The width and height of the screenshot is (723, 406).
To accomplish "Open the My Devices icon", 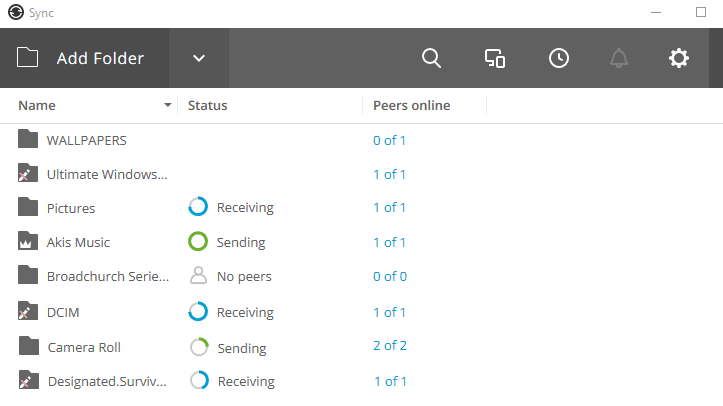I will pyautogui.click(x=495, y=59).
